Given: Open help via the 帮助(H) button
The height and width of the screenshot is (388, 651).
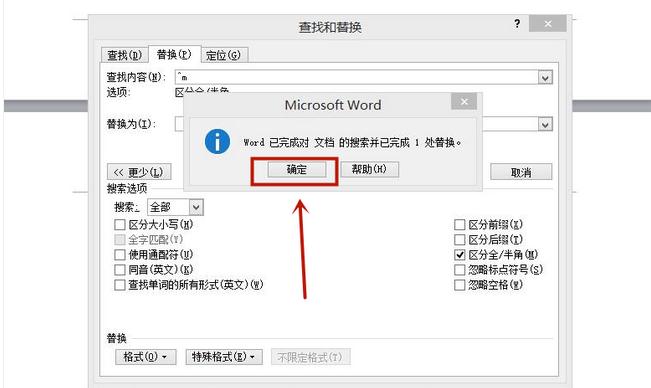Looking at the screenshot, I should click(x=370, y=169).
